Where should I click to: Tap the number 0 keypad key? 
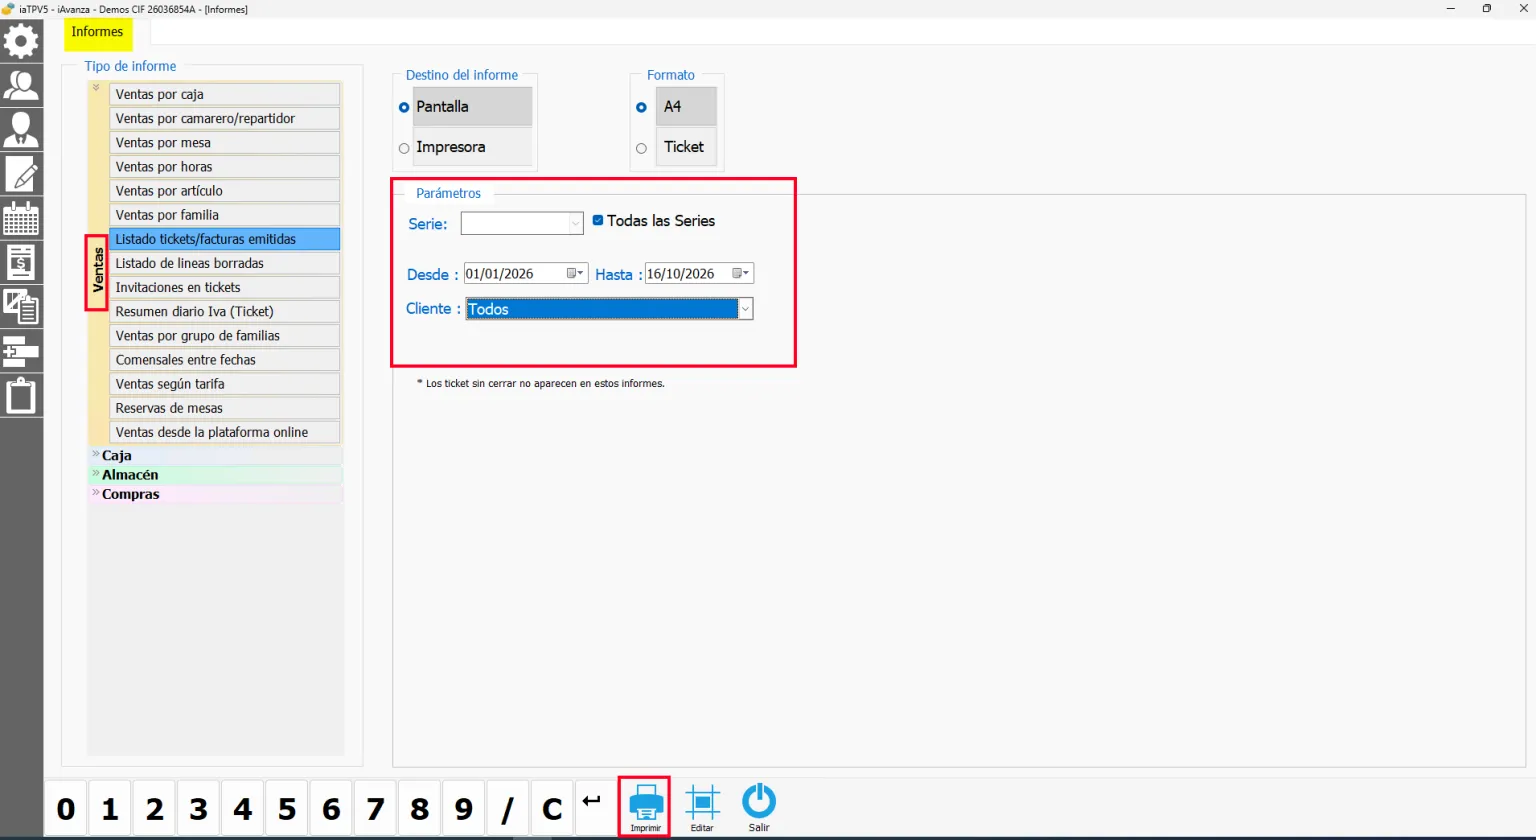(x=66, y=808)
